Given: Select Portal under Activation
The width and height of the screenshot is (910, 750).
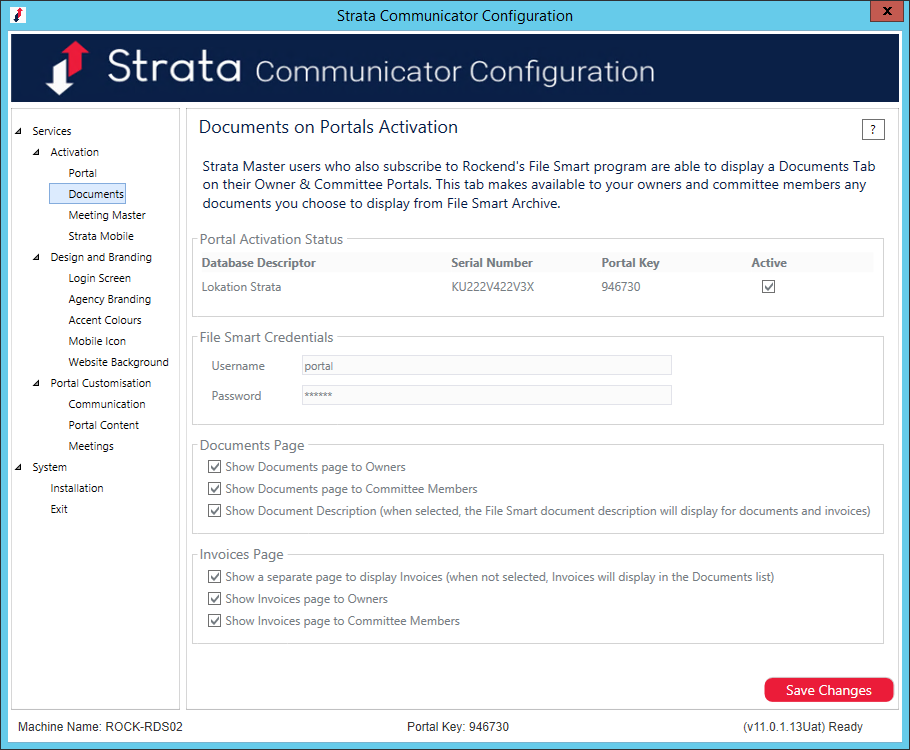Looking at the screenshot, I should coord(82,173).
